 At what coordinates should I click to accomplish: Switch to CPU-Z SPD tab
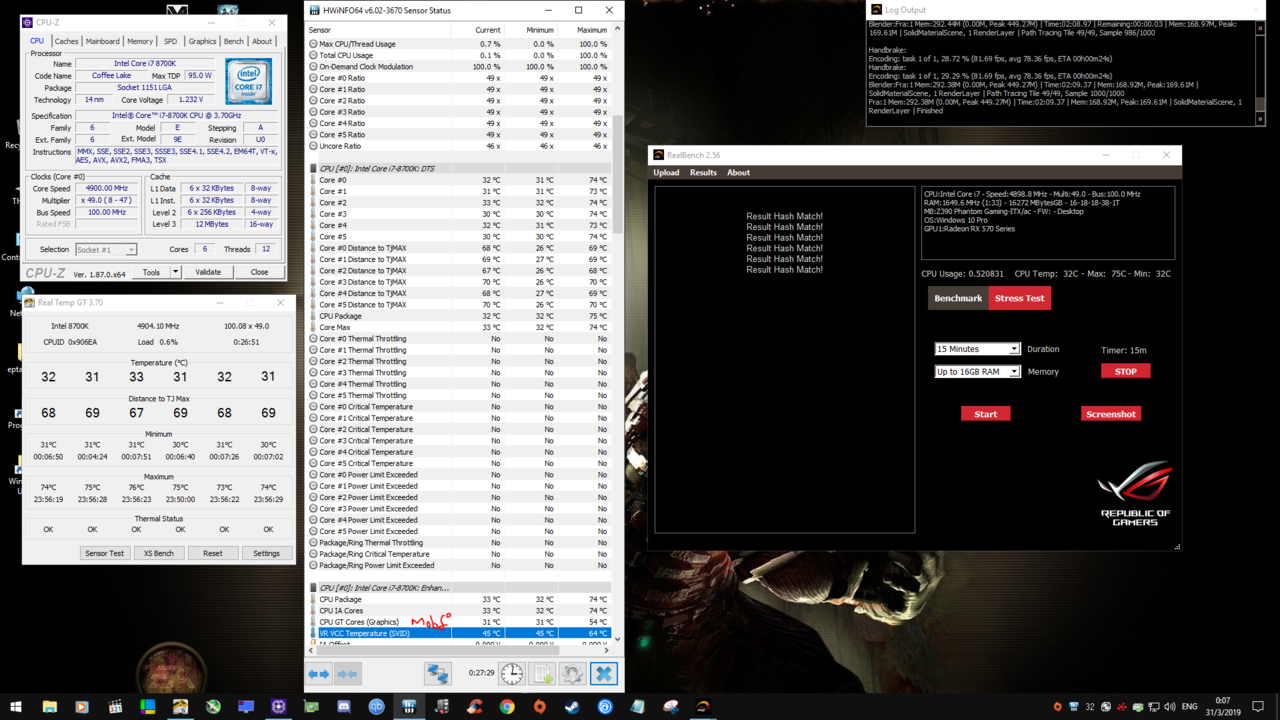point(170,41)
